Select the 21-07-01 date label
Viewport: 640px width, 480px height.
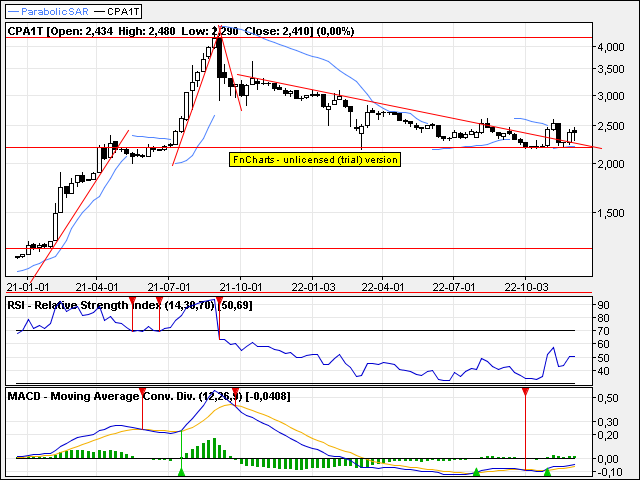[x=169, y=287]
